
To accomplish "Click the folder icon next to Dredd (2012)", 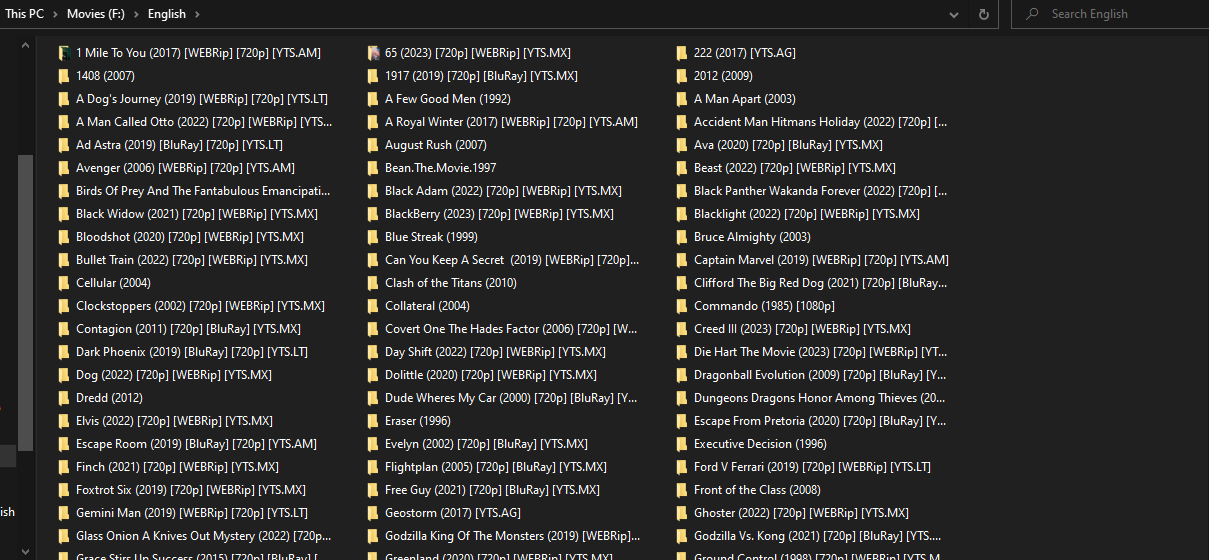I will click(x=64, y=398).
